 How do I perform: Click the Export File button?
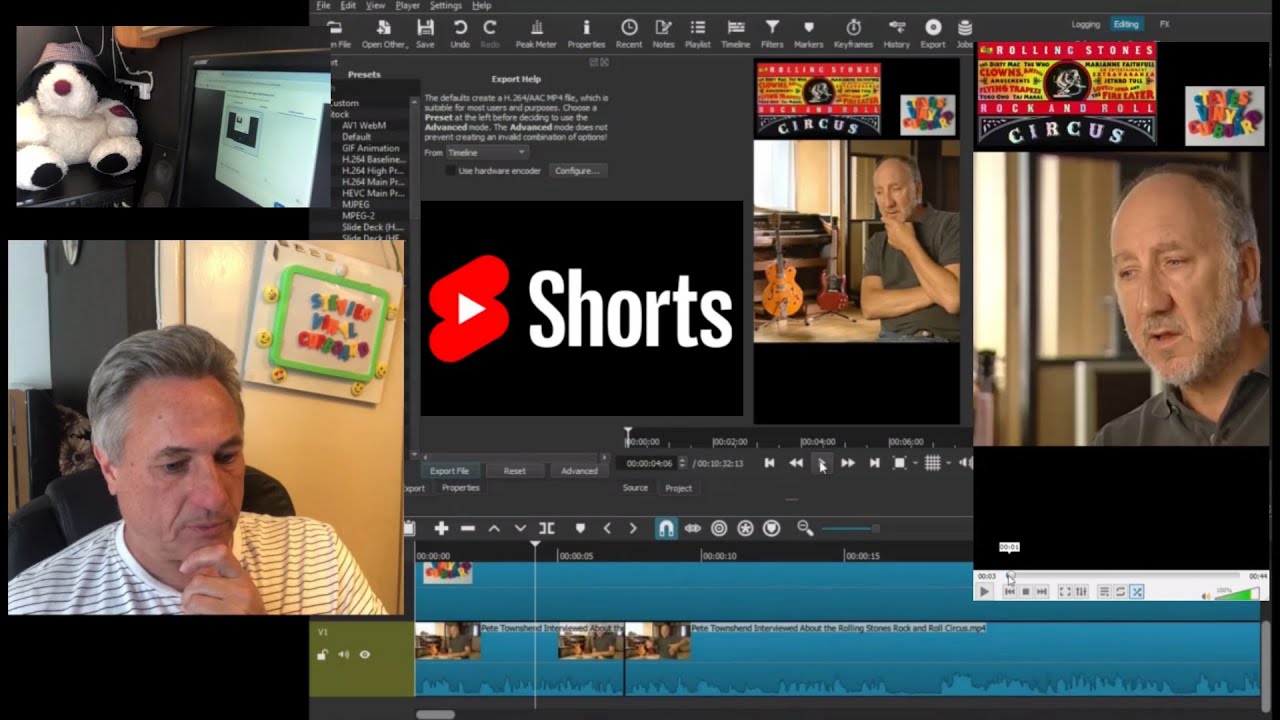coord(449,471)
